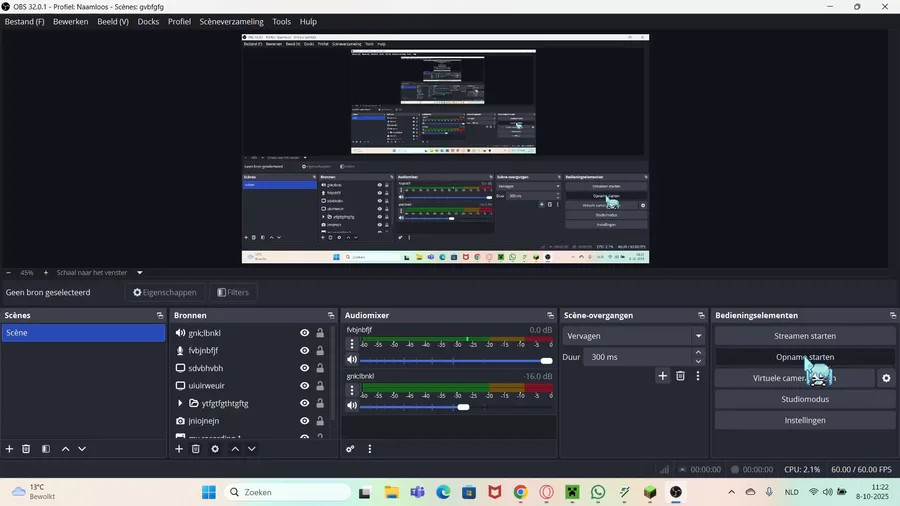This screenshot has height=506, width=900.
Task: Hide the uiulrweuir source
Action: [x=304, y=386]
